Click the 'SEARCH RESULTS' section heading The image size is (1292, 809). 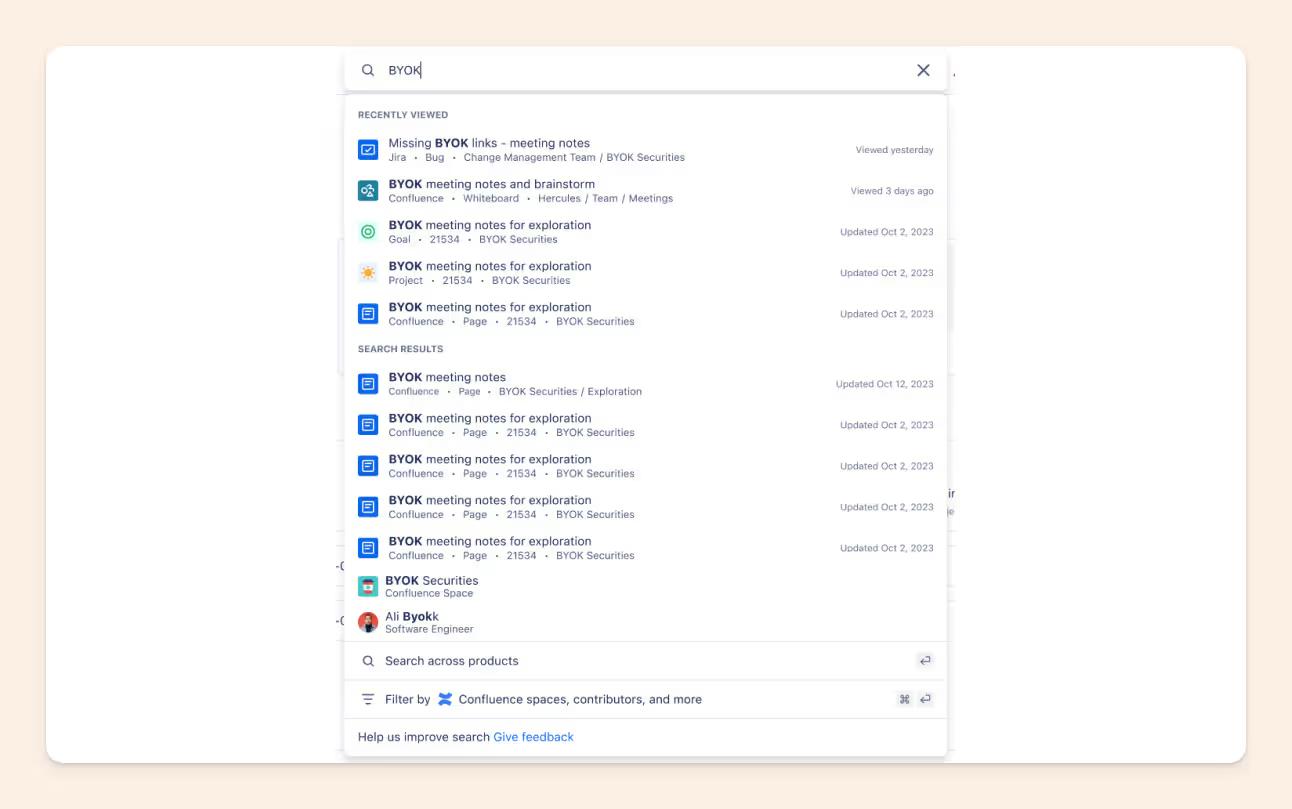(x=400, y=349)
